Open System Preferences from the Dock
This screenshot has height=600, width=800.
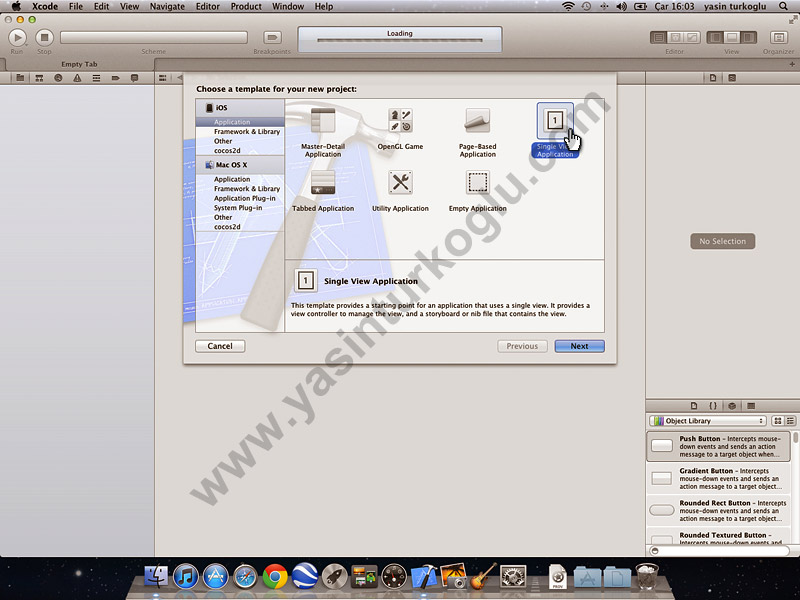coord(513,577)
